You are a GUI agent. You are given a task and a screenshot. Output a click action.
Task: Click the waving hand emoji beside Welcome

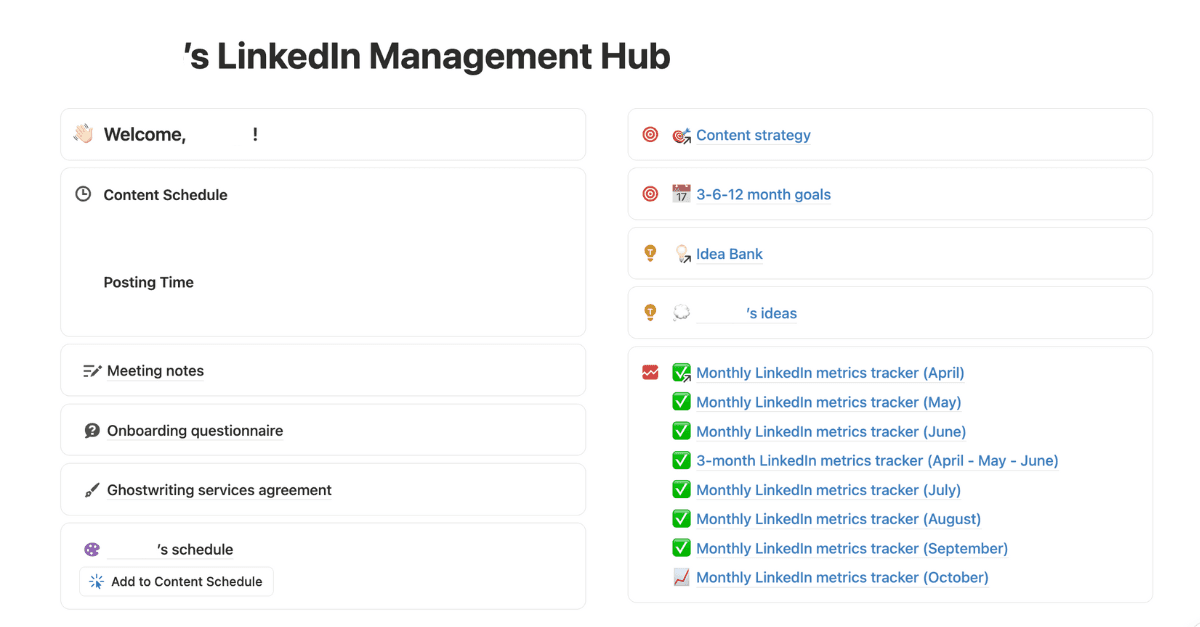pos(83,134)
